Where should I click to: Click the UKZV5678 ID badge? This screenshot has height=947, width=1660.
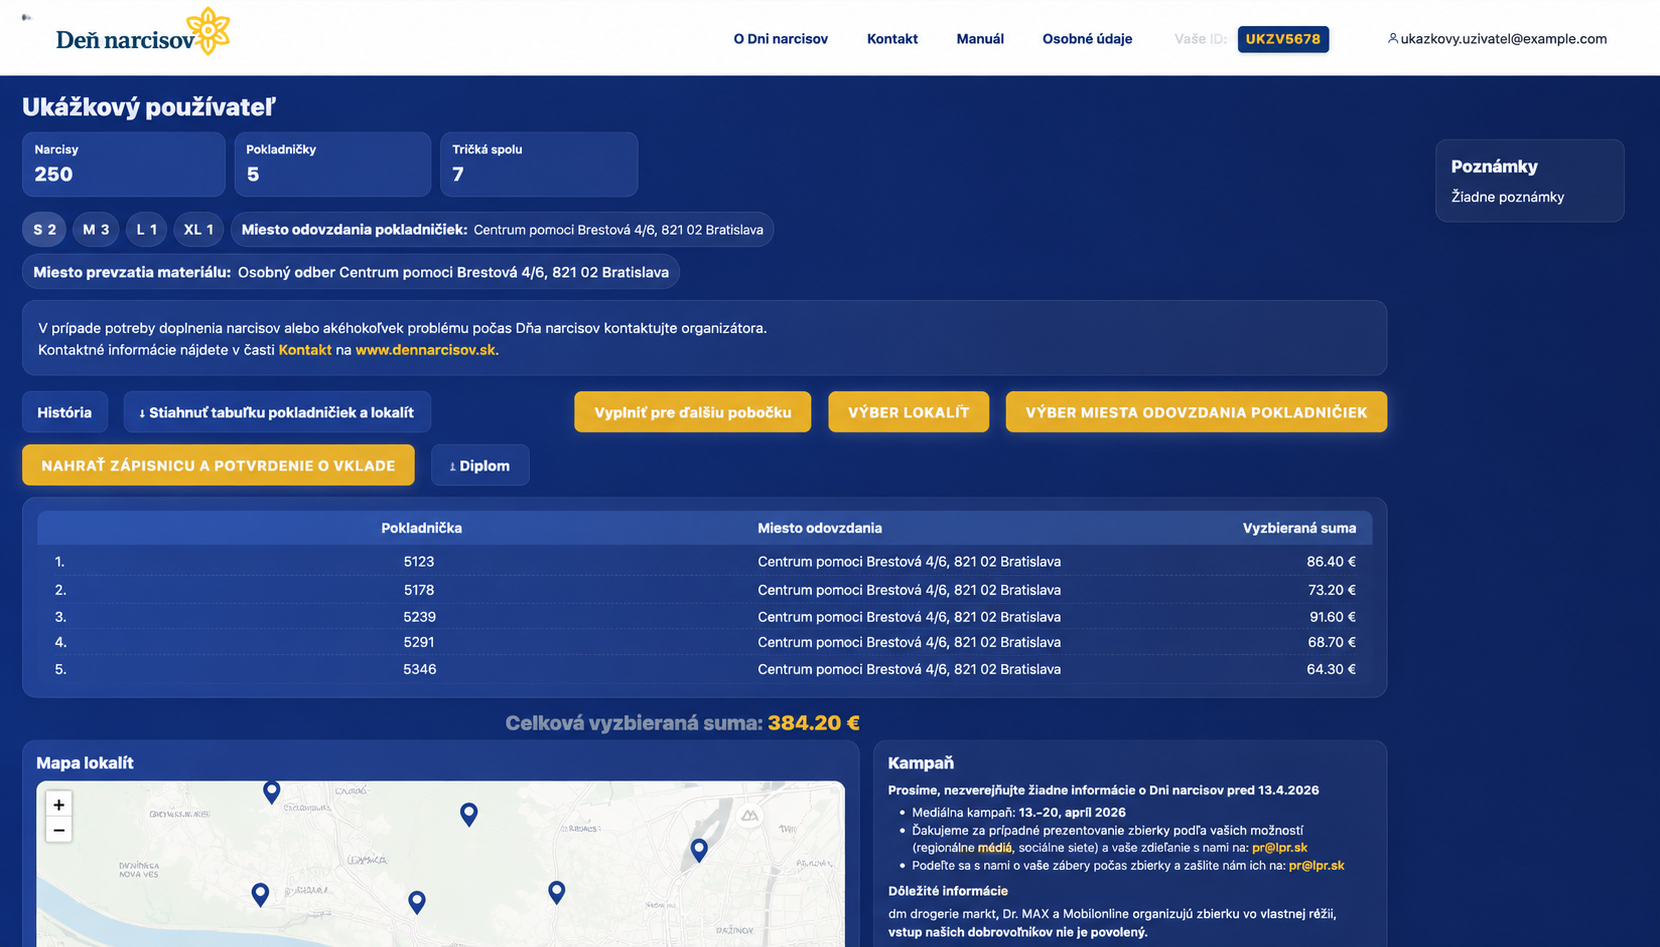point(1283,39)
